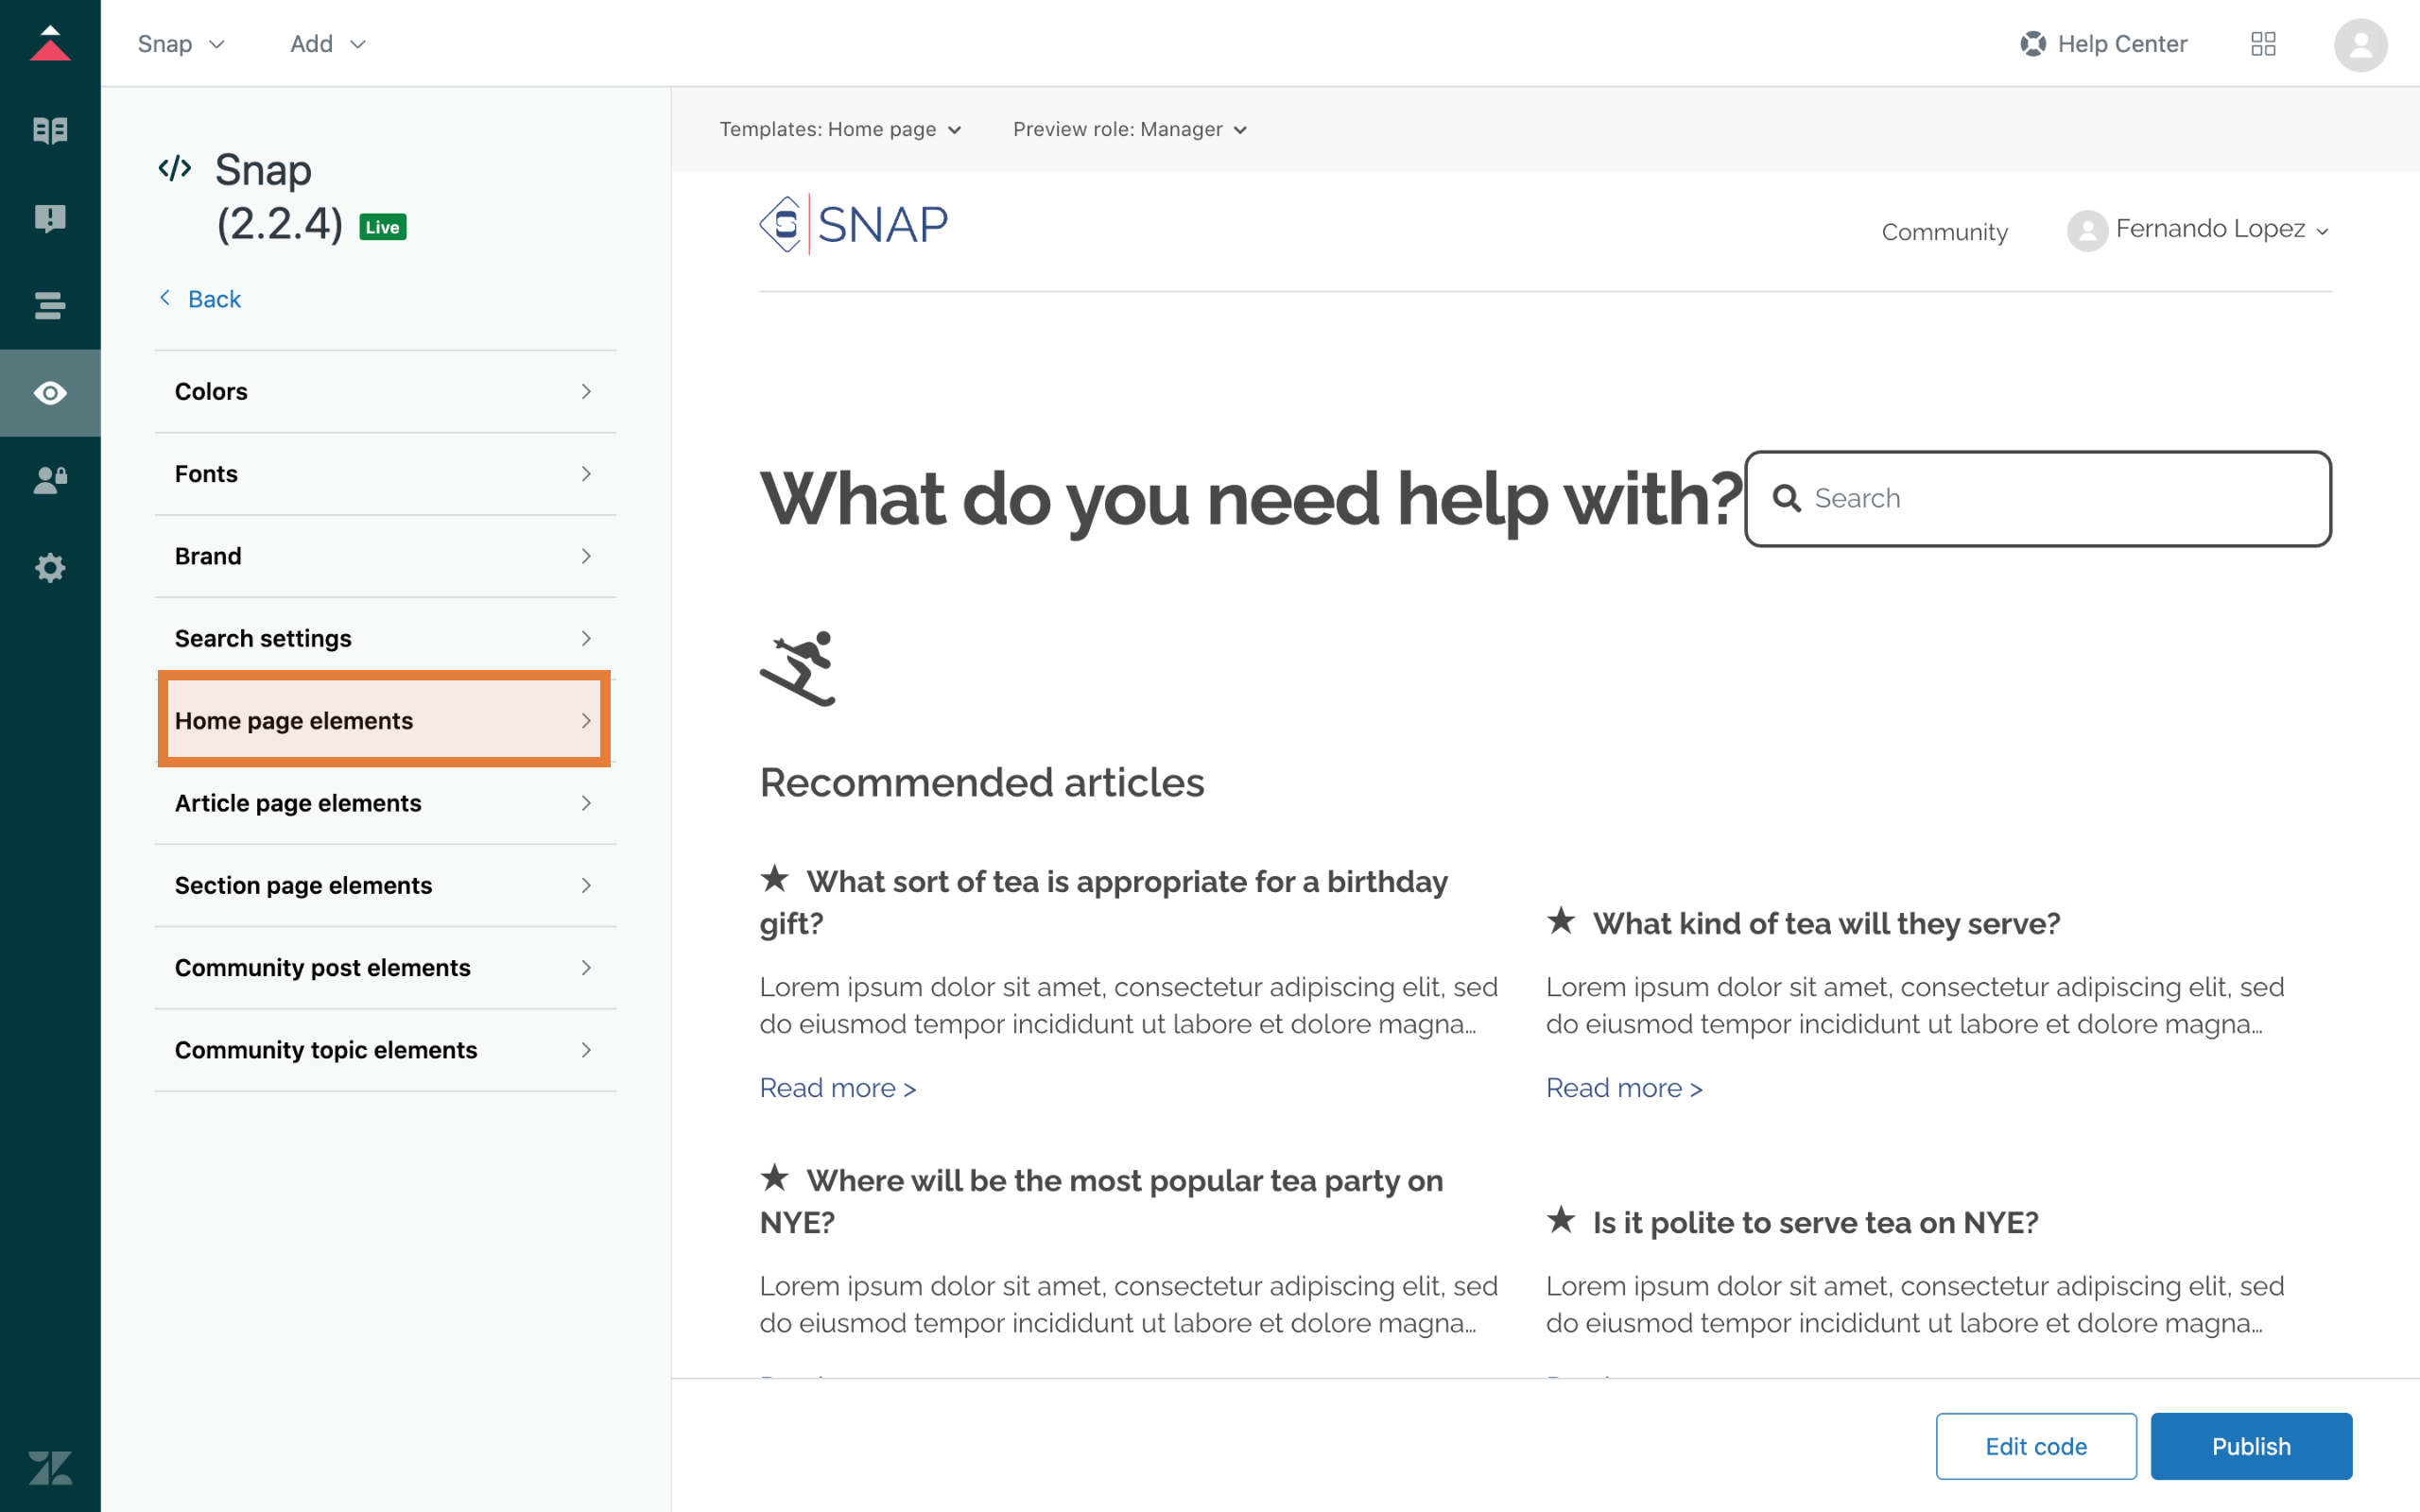Screen dimensions: 2420x1512
Task: Open the Arrange content sidebar icon
Action: (50, 305)
